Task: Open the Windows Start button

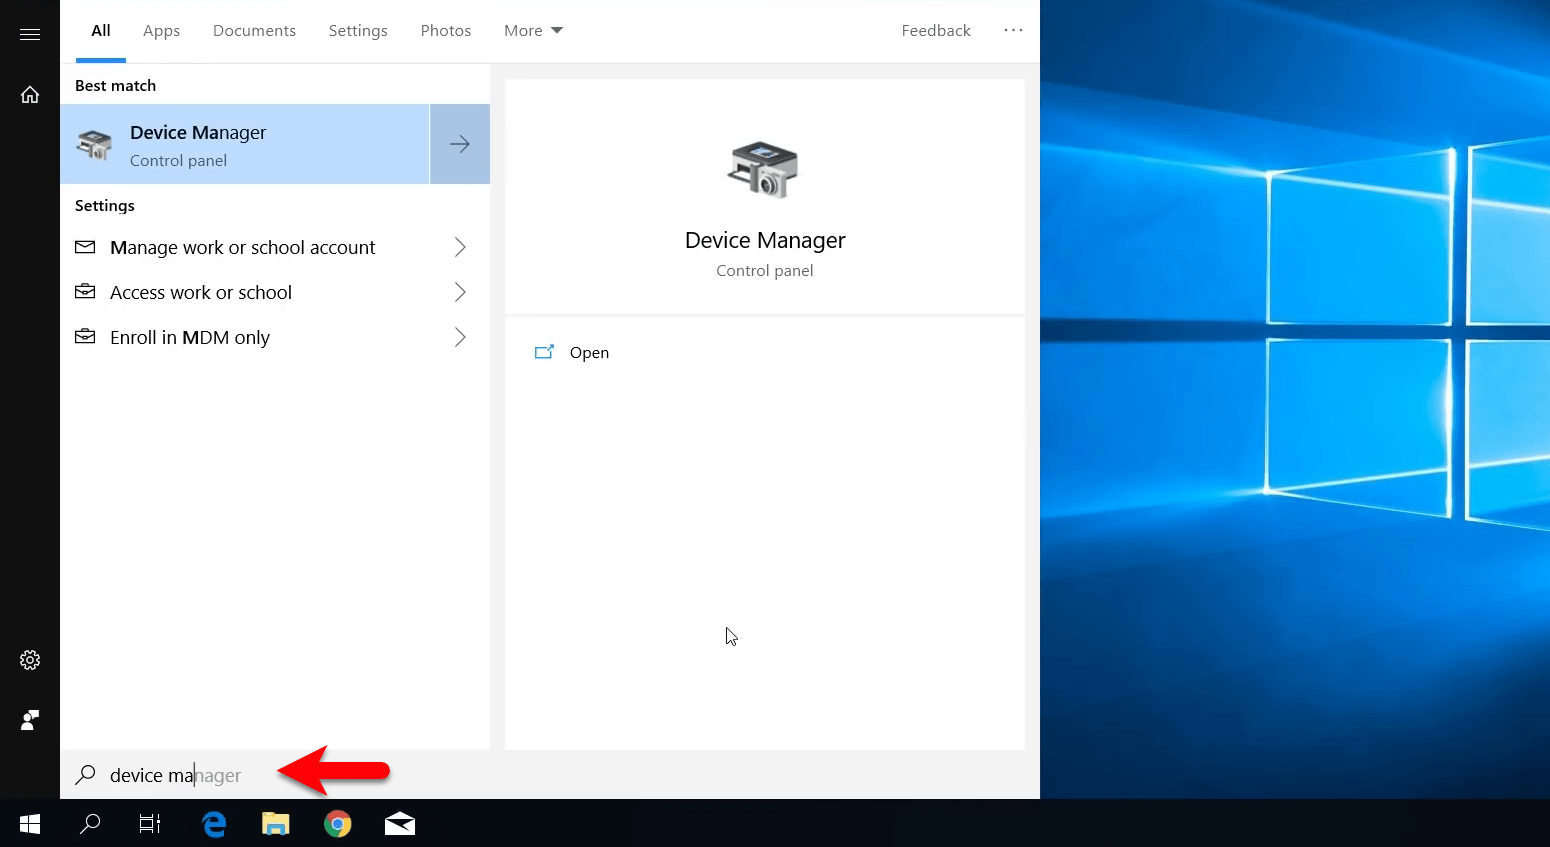Action: (30, 824)
